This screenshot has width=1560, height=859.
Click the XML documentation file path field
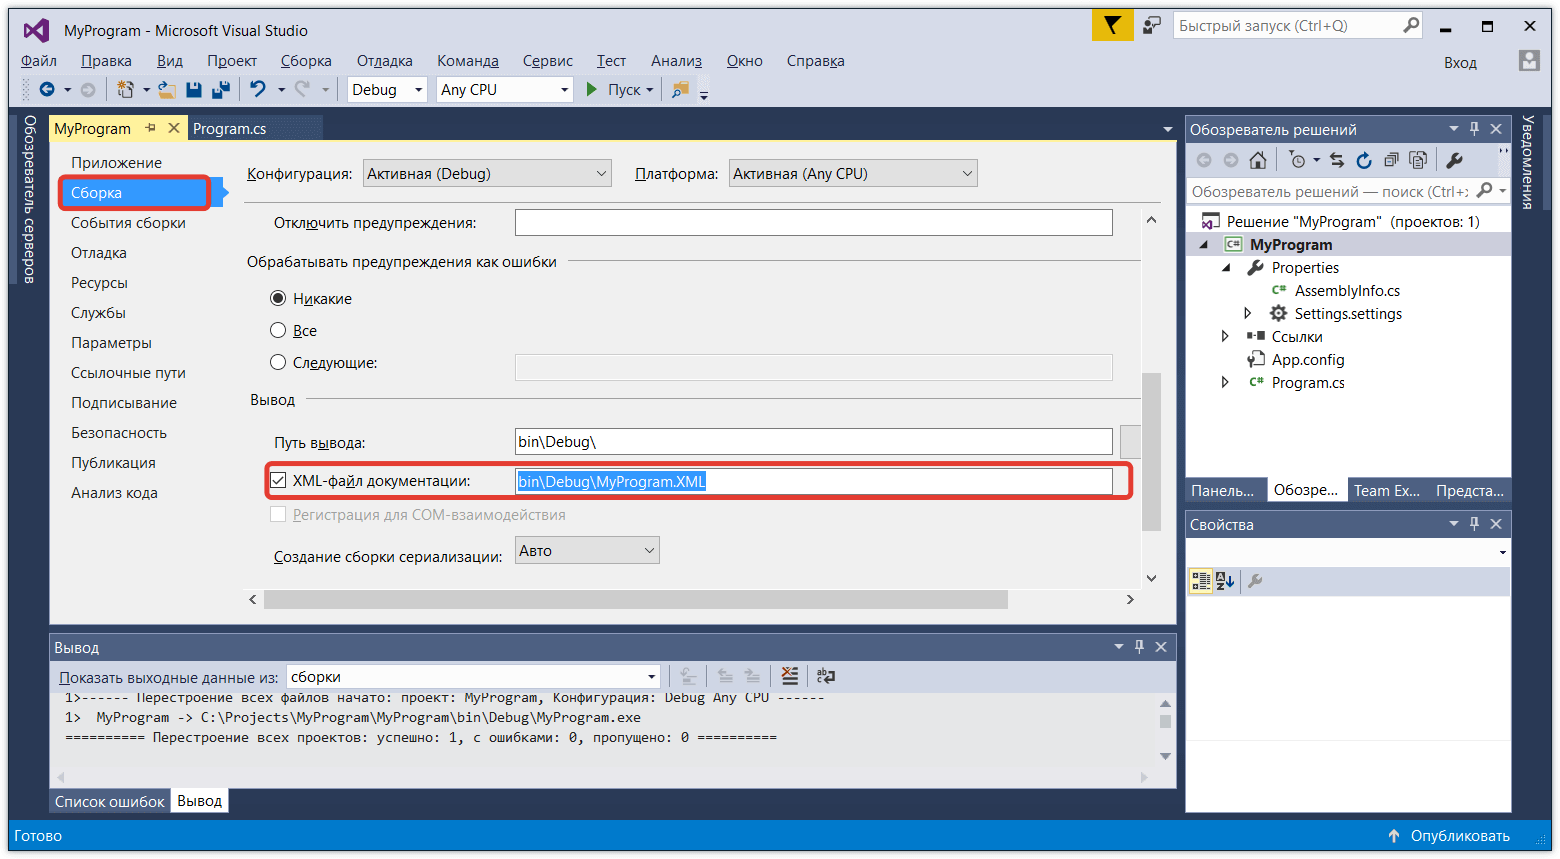tap(814, 481)
